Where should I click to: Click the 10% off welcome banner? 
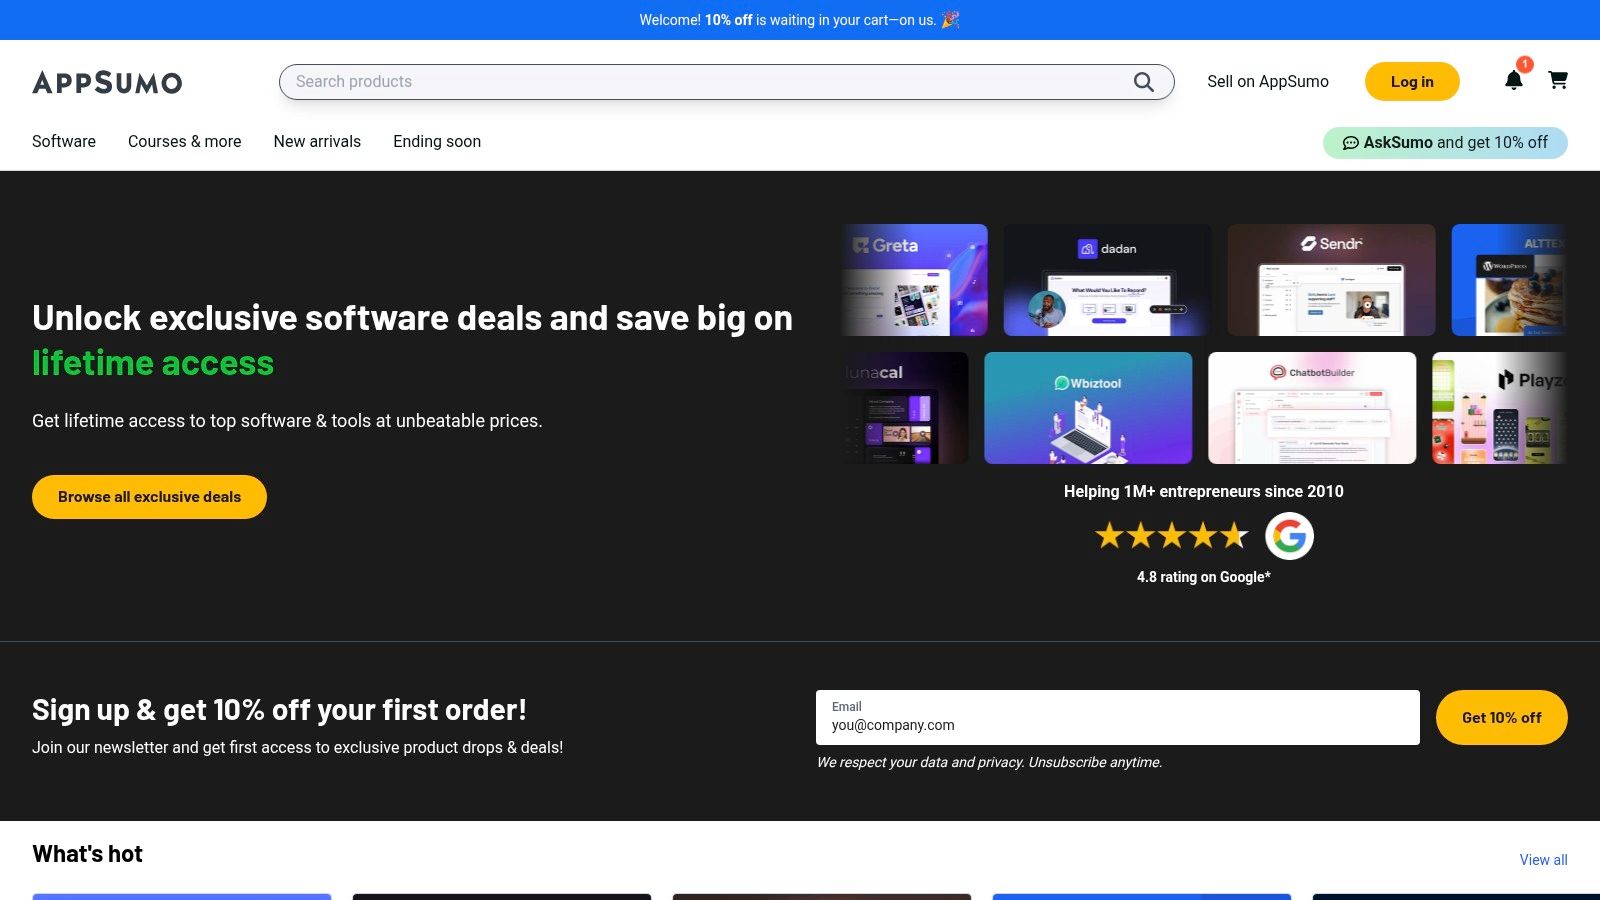tap(799, 20)
